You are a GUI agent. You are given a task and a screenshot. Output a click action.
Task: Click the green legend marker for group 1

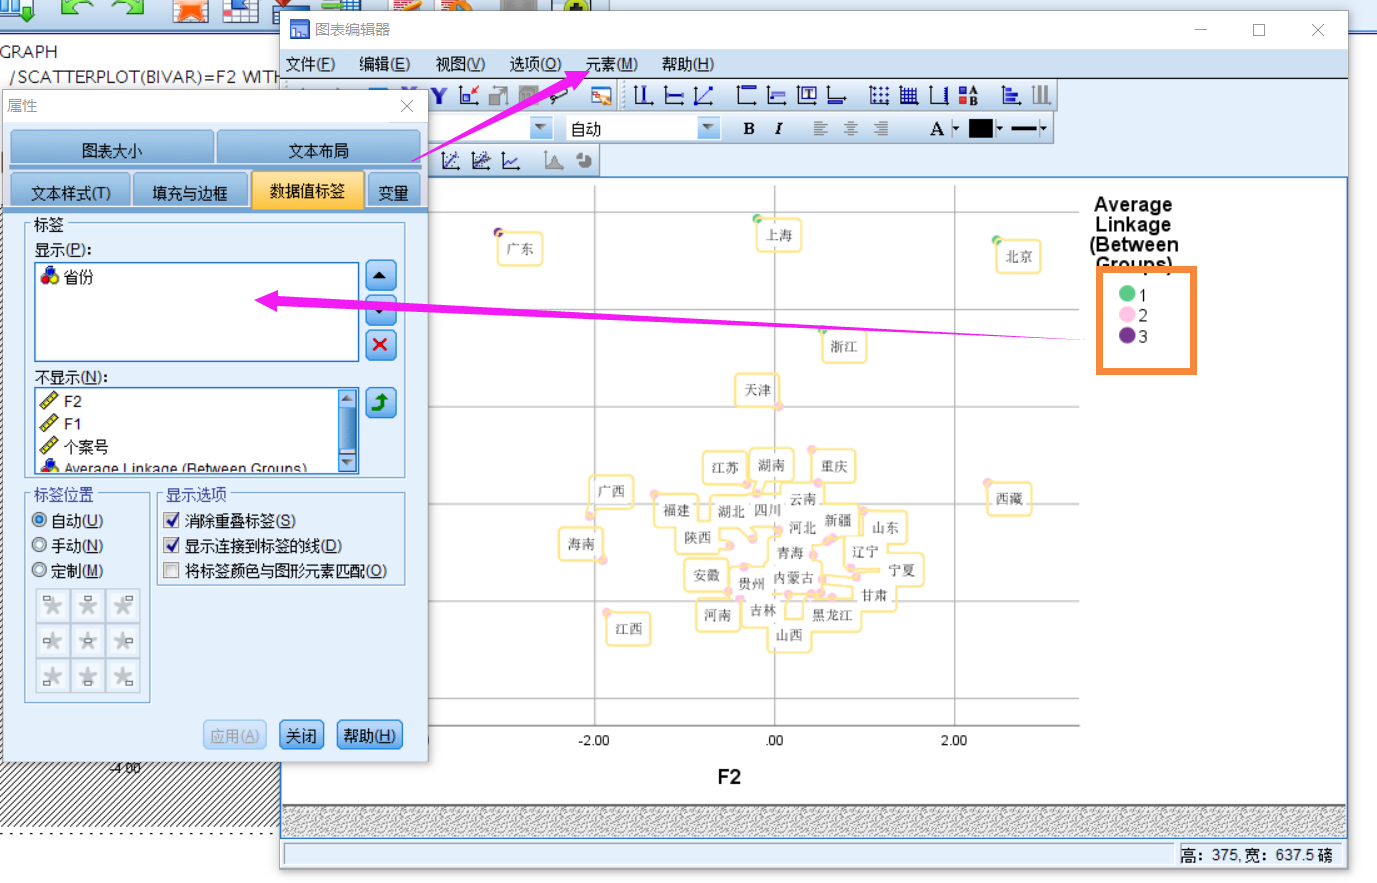(1127, 294)
